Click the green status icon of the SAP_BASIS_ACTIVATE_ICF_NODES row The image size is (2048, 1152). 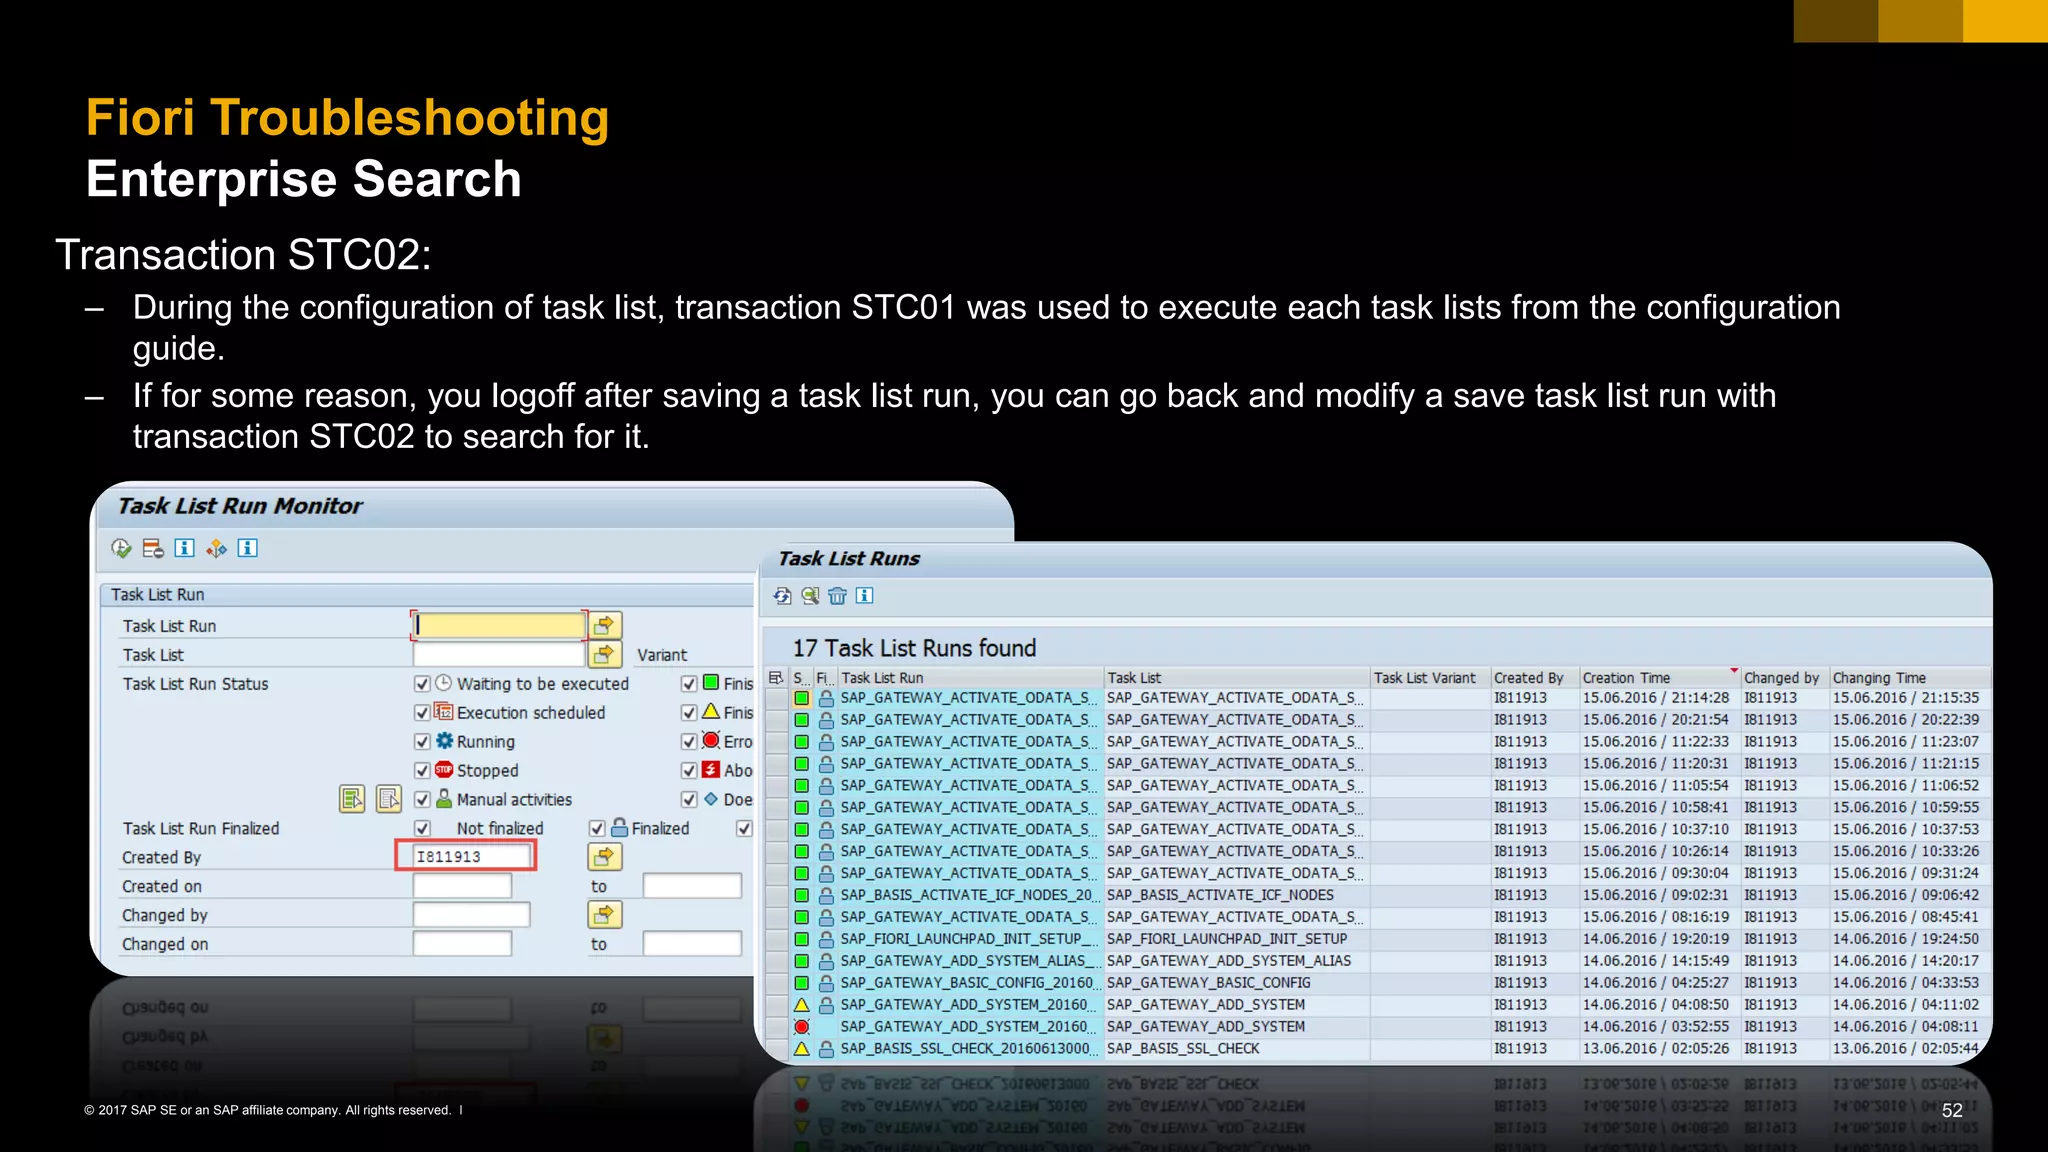coord(801,895)
